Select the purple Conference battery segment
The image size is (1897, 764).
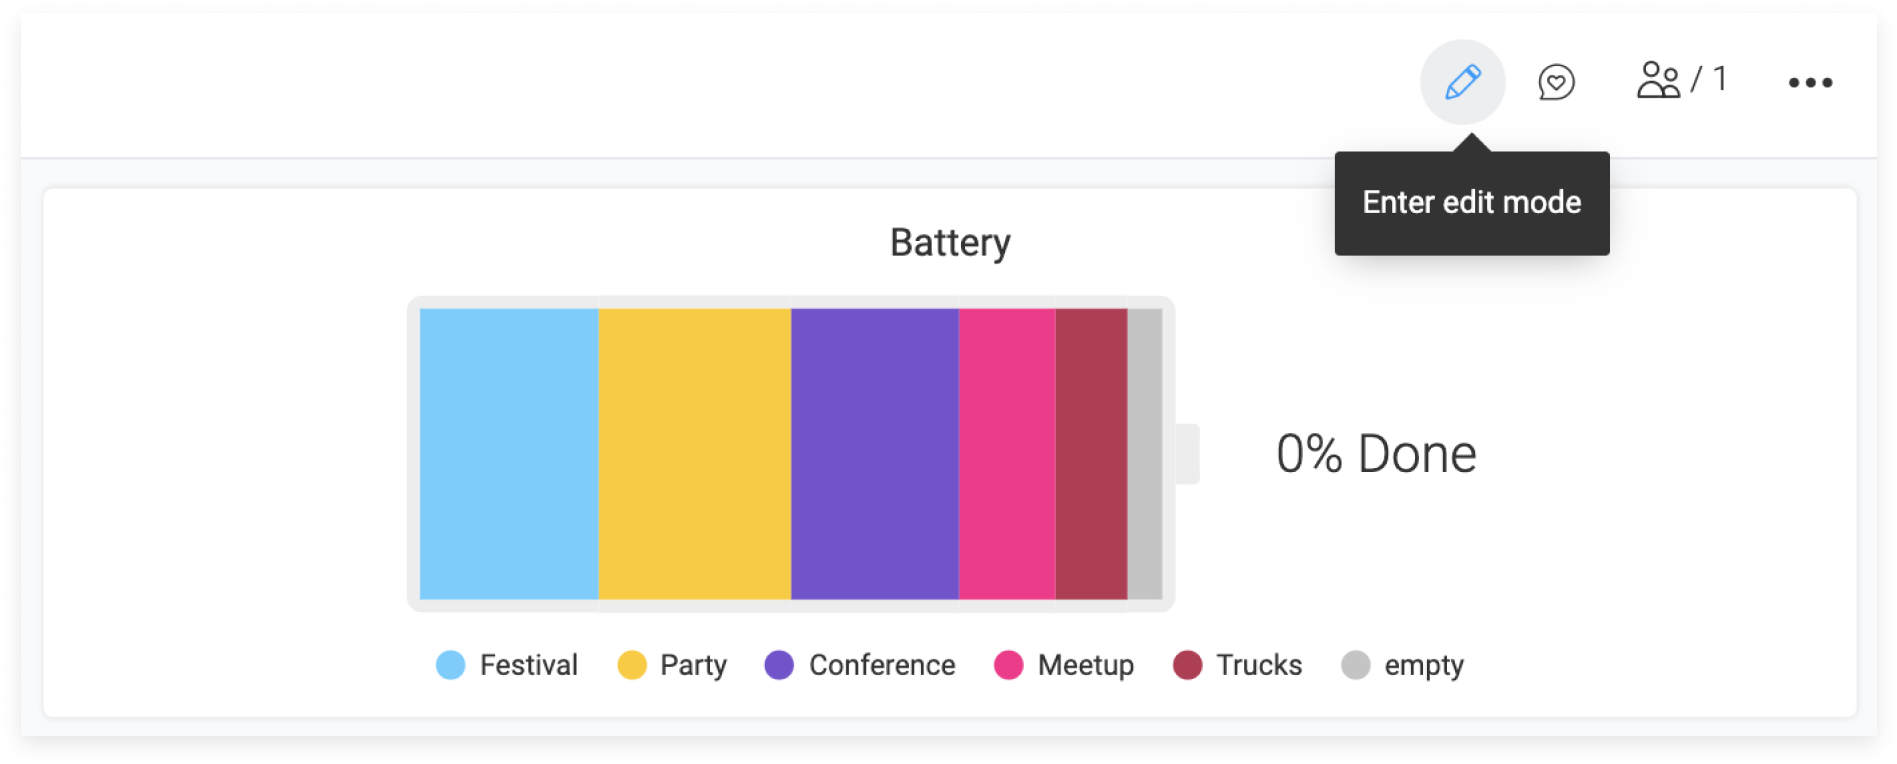pyautogui.click(x=875, y=454)
